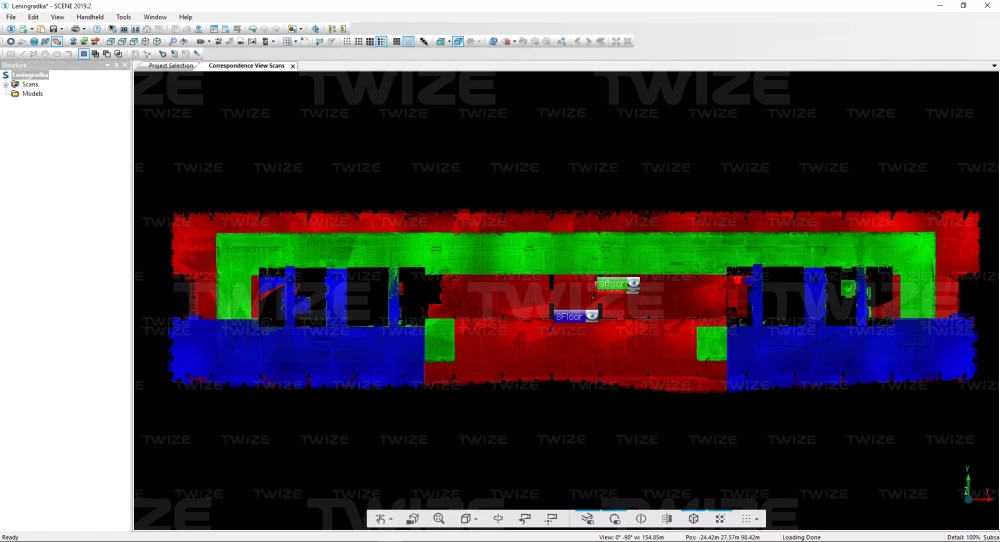Toggle the eye icon on the blue 8Floor label
The width and height of the screenshot is (1000, 542).
point(591,316)
